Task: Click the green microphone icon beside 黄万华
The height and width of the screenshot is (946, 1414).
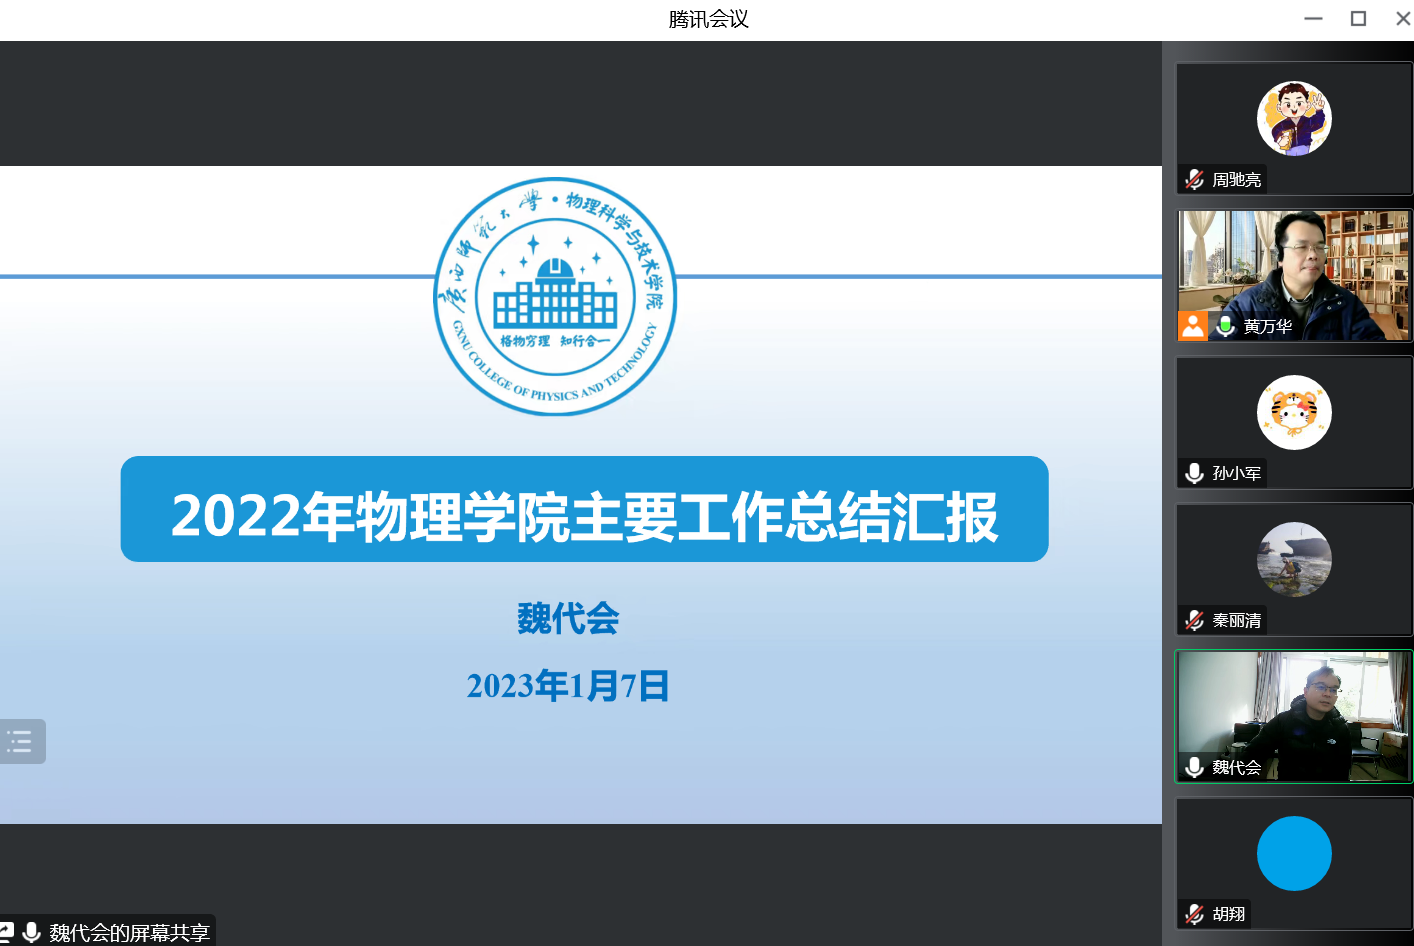Action: [1225, 326]
